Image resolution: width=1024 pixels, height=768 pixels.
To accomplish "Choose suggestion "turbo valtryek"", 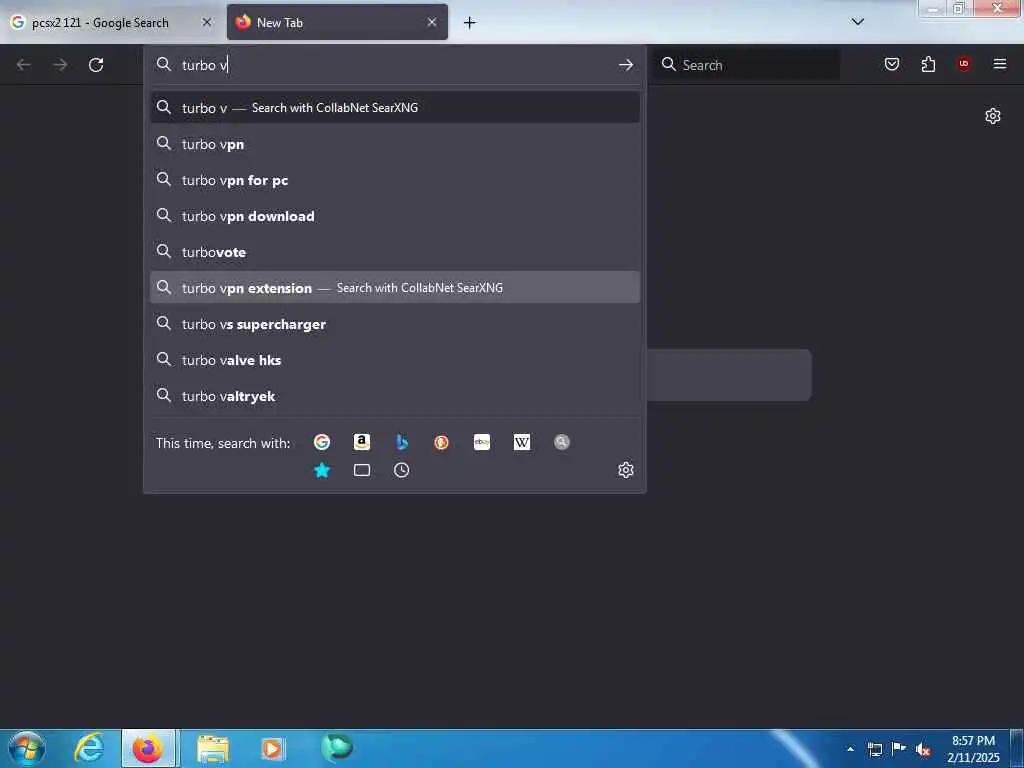I will [x=395, y=396].
